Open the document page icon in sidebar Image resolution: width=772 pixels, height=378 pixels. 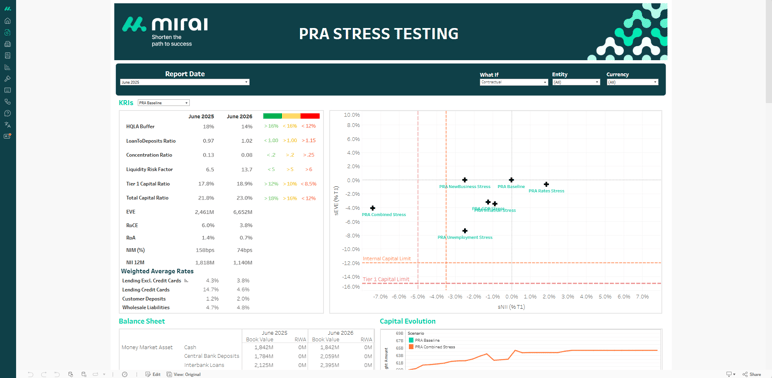[7, 56]
